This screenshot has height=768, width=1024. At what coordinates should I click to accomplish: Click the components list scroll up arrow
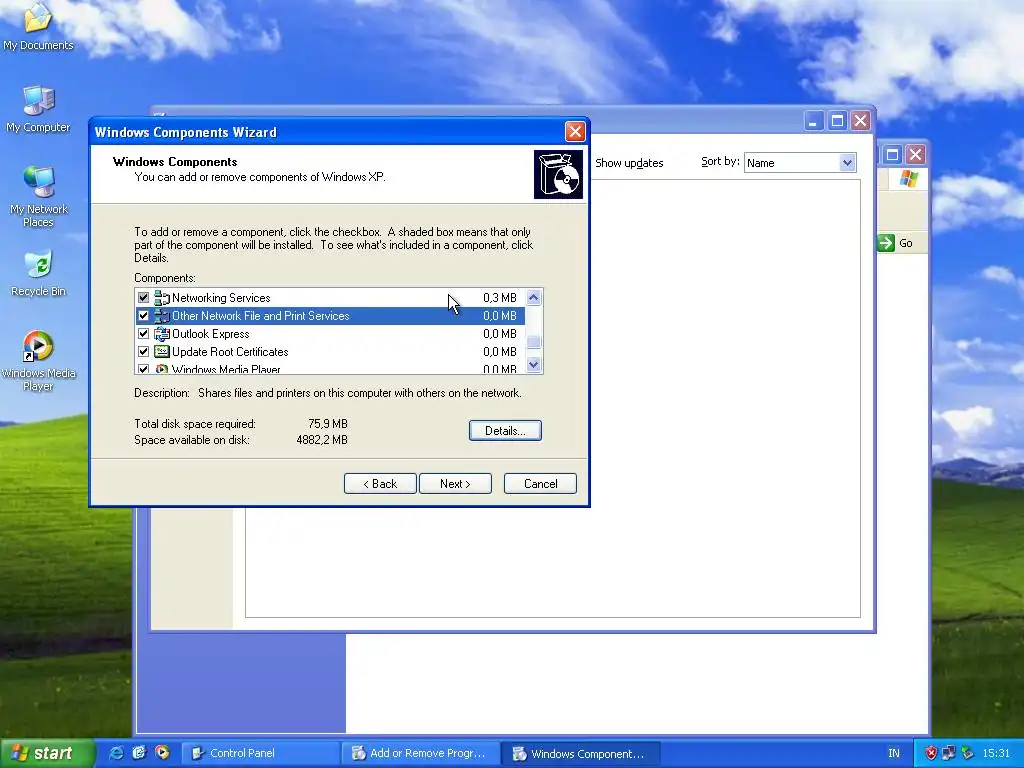(x=534, y=298)
